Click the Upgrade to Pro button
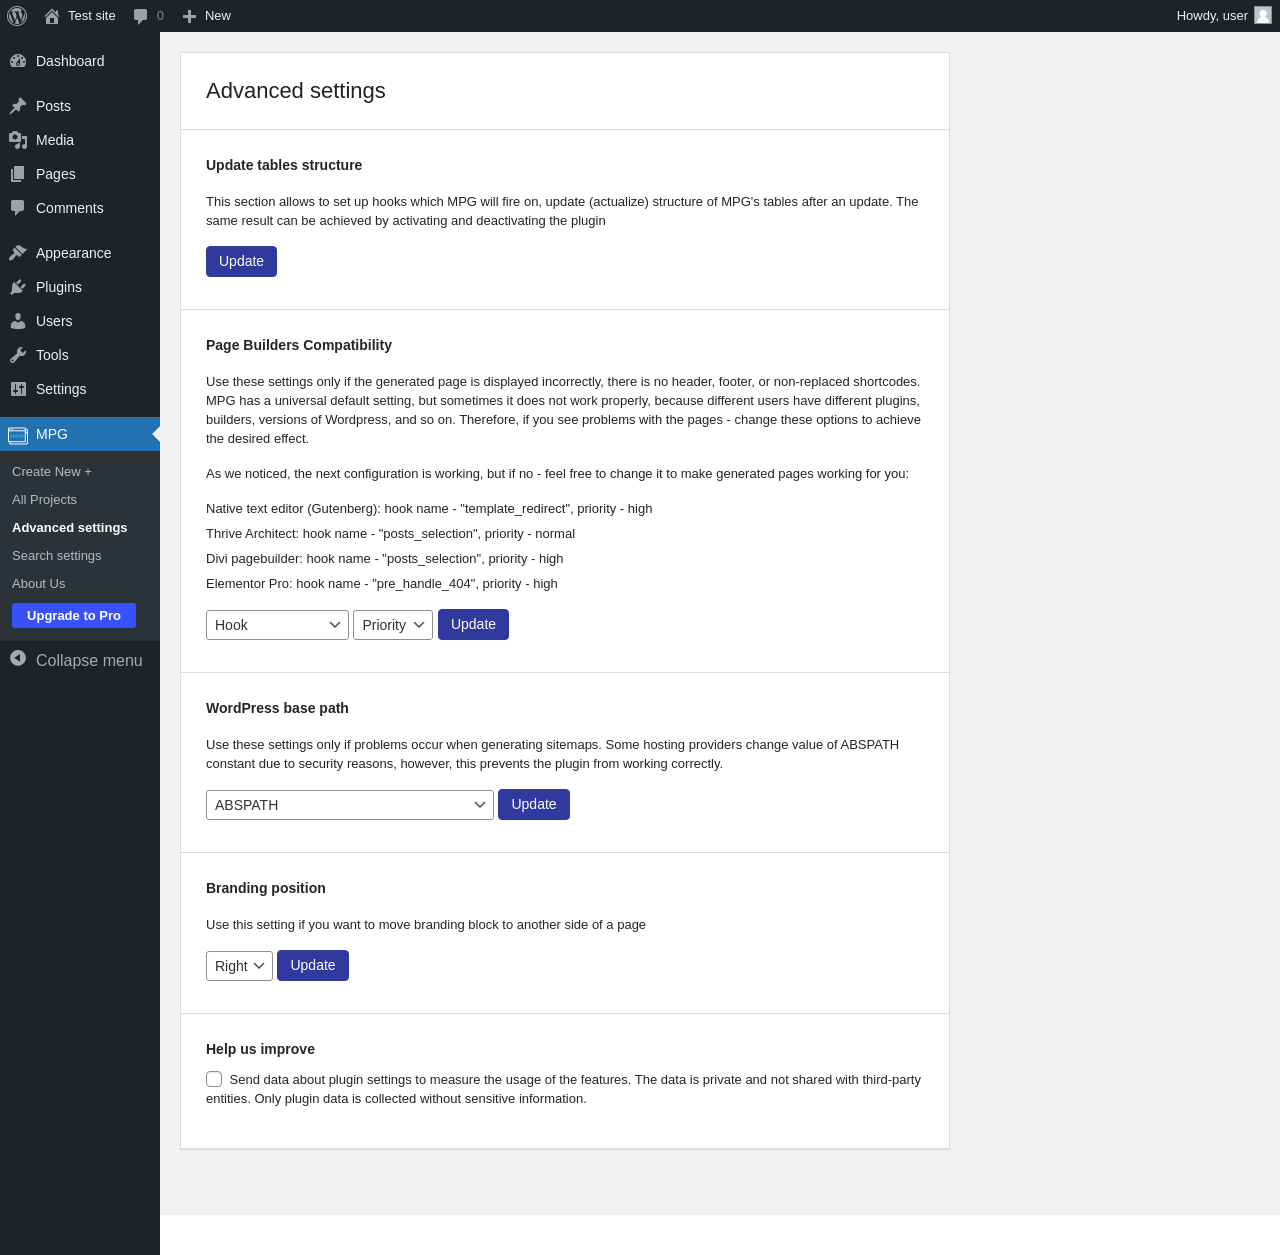The height and width of the screenshot is (1255, 1280). tap(74, 616)
